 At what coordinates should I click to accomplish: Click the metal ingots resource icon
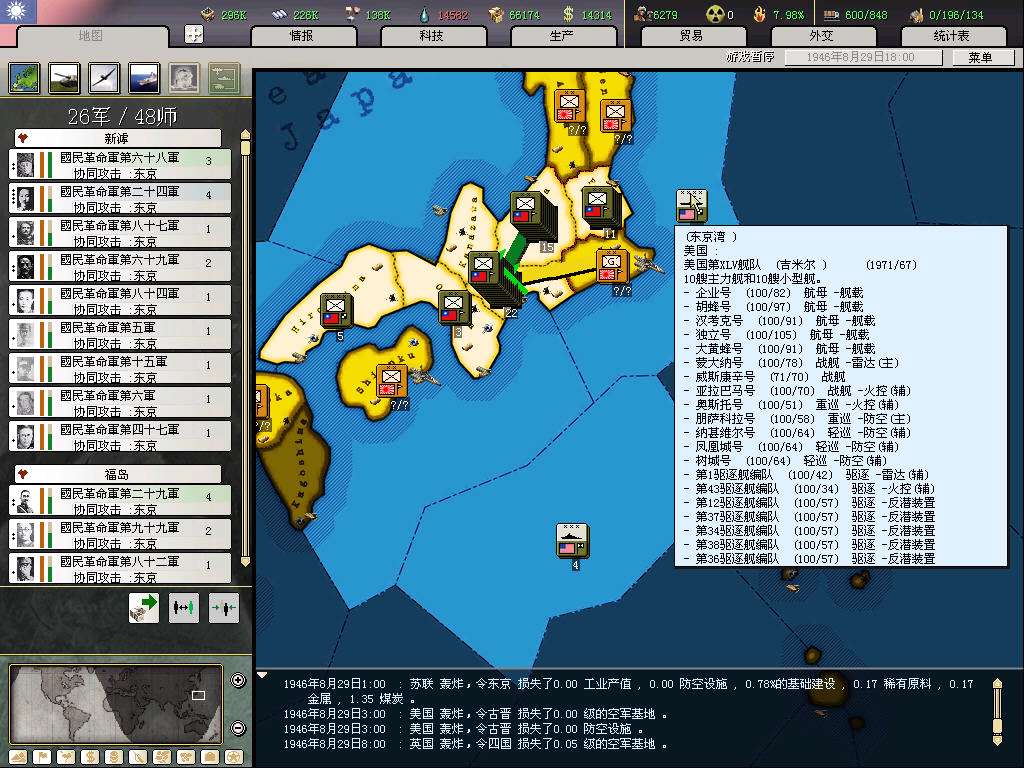tap(279, 14)
